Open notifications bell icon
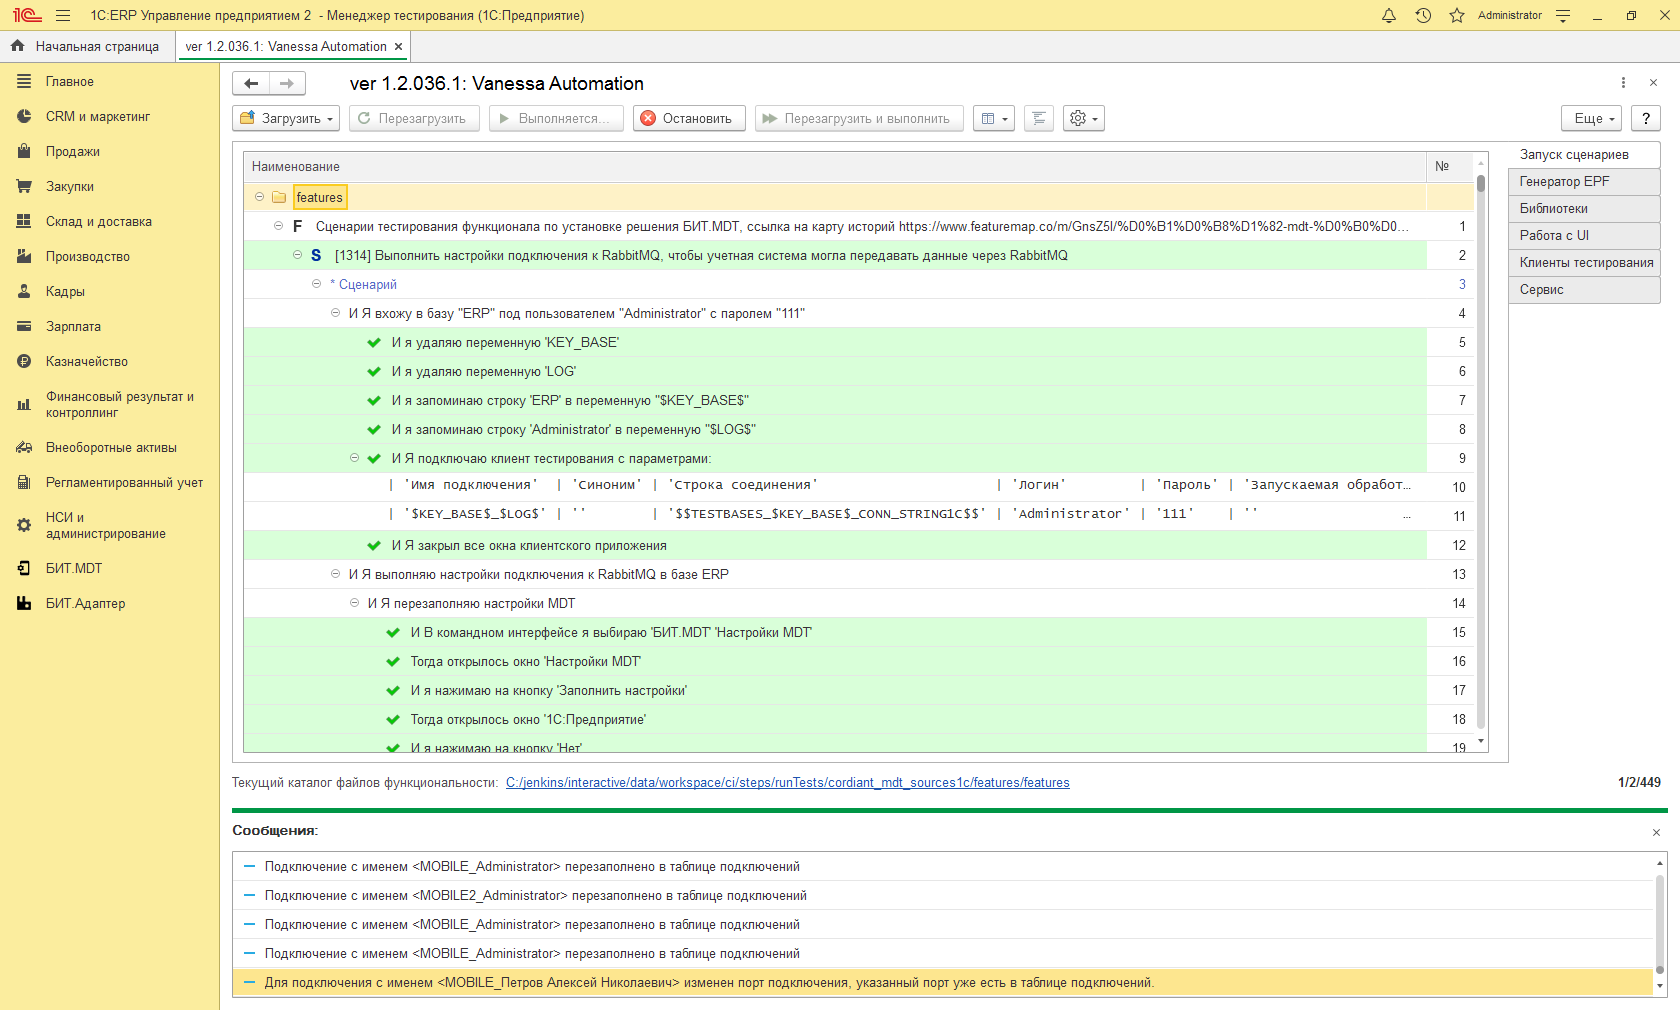 pyautogui.click(x=1389, y=15)
